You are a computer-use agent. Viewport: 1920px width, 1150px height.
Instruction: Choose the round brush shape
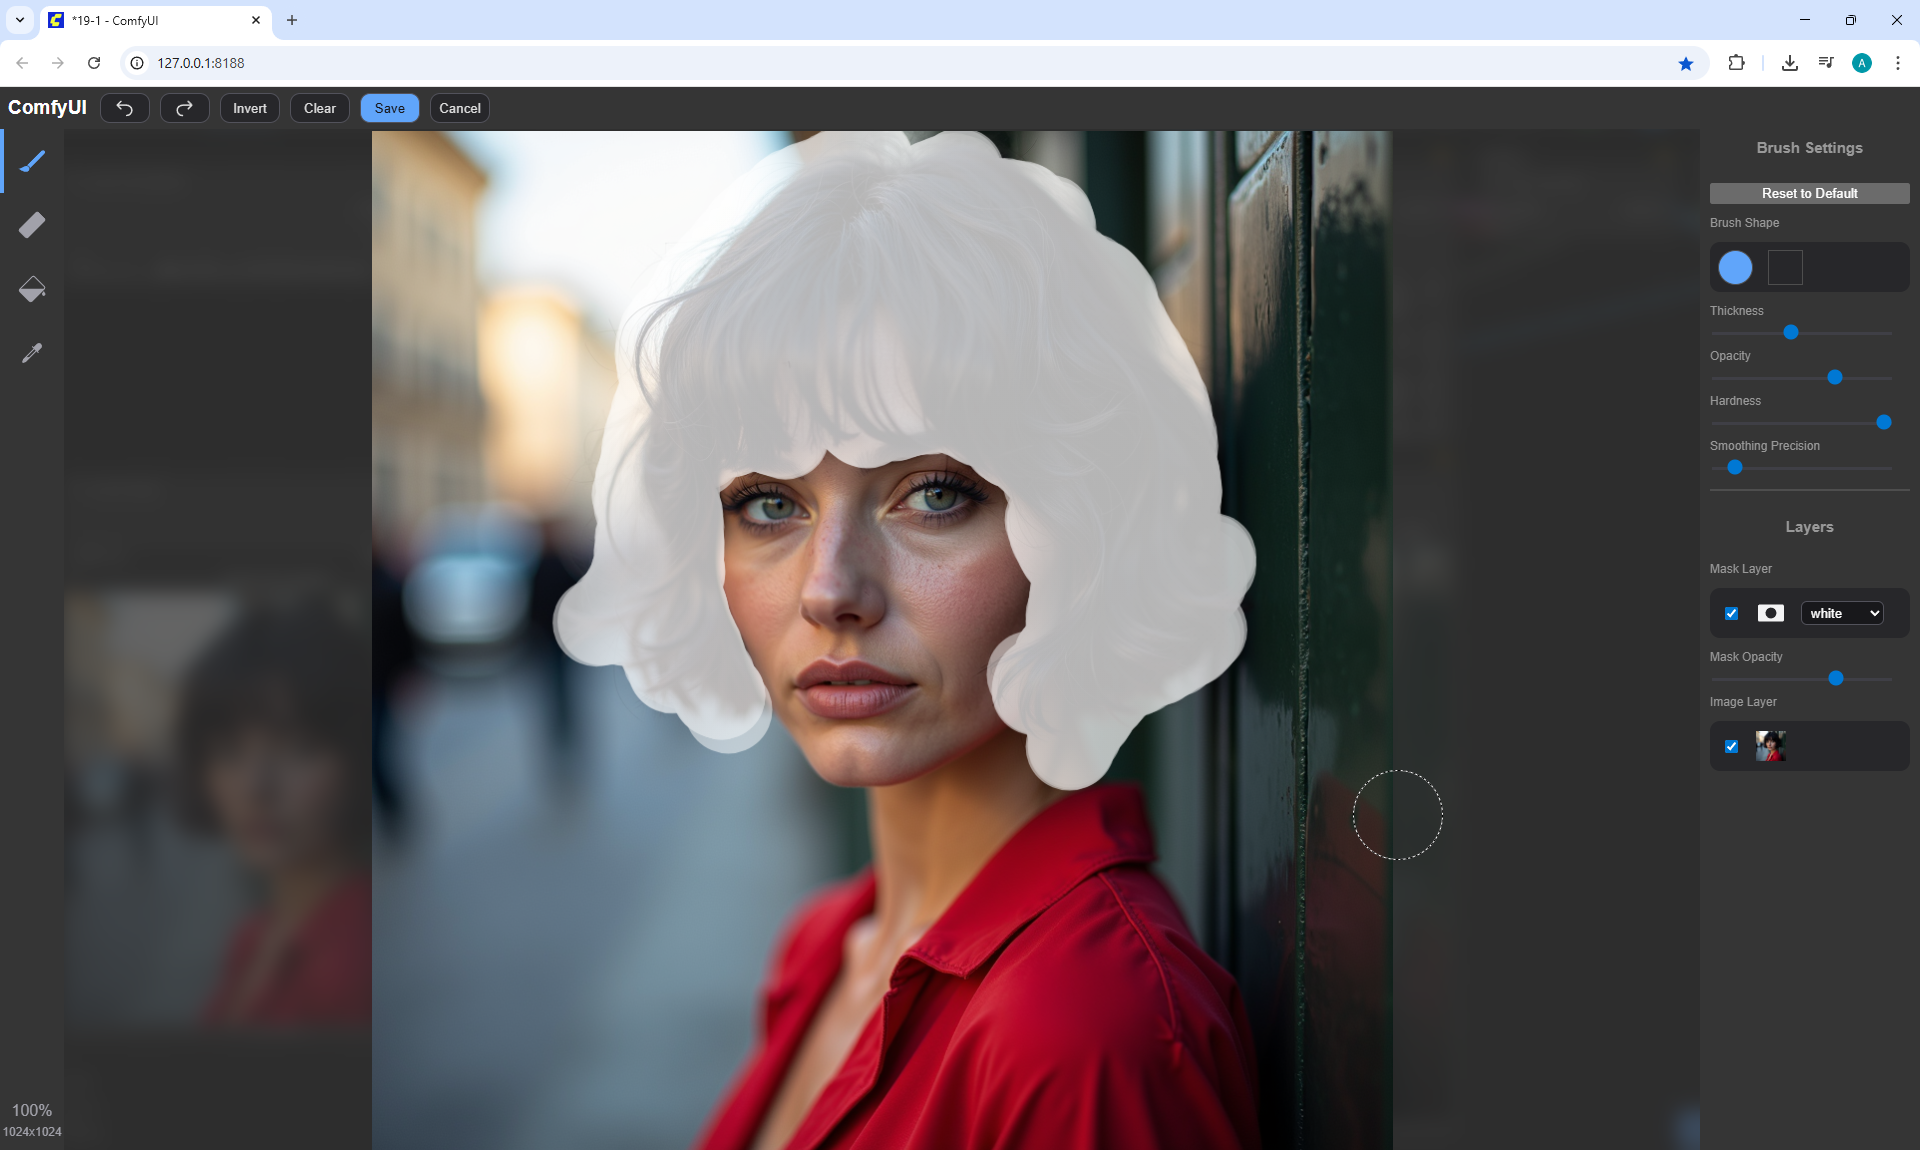[x=1735, y=267]
